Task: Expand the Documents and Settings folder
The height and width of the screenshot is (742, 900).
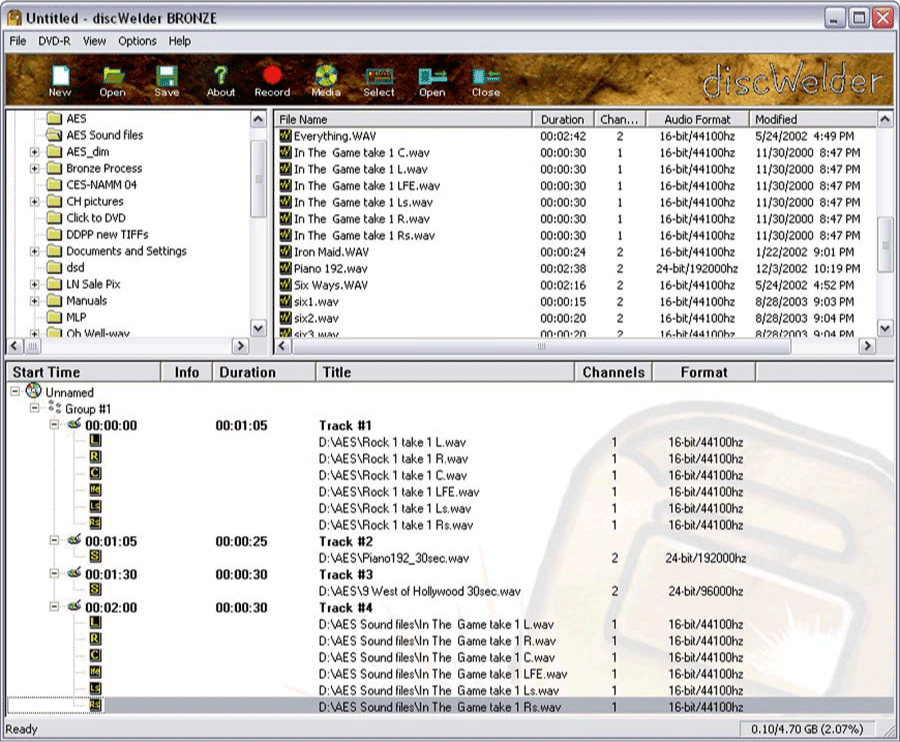Action: tap(34, 251)
